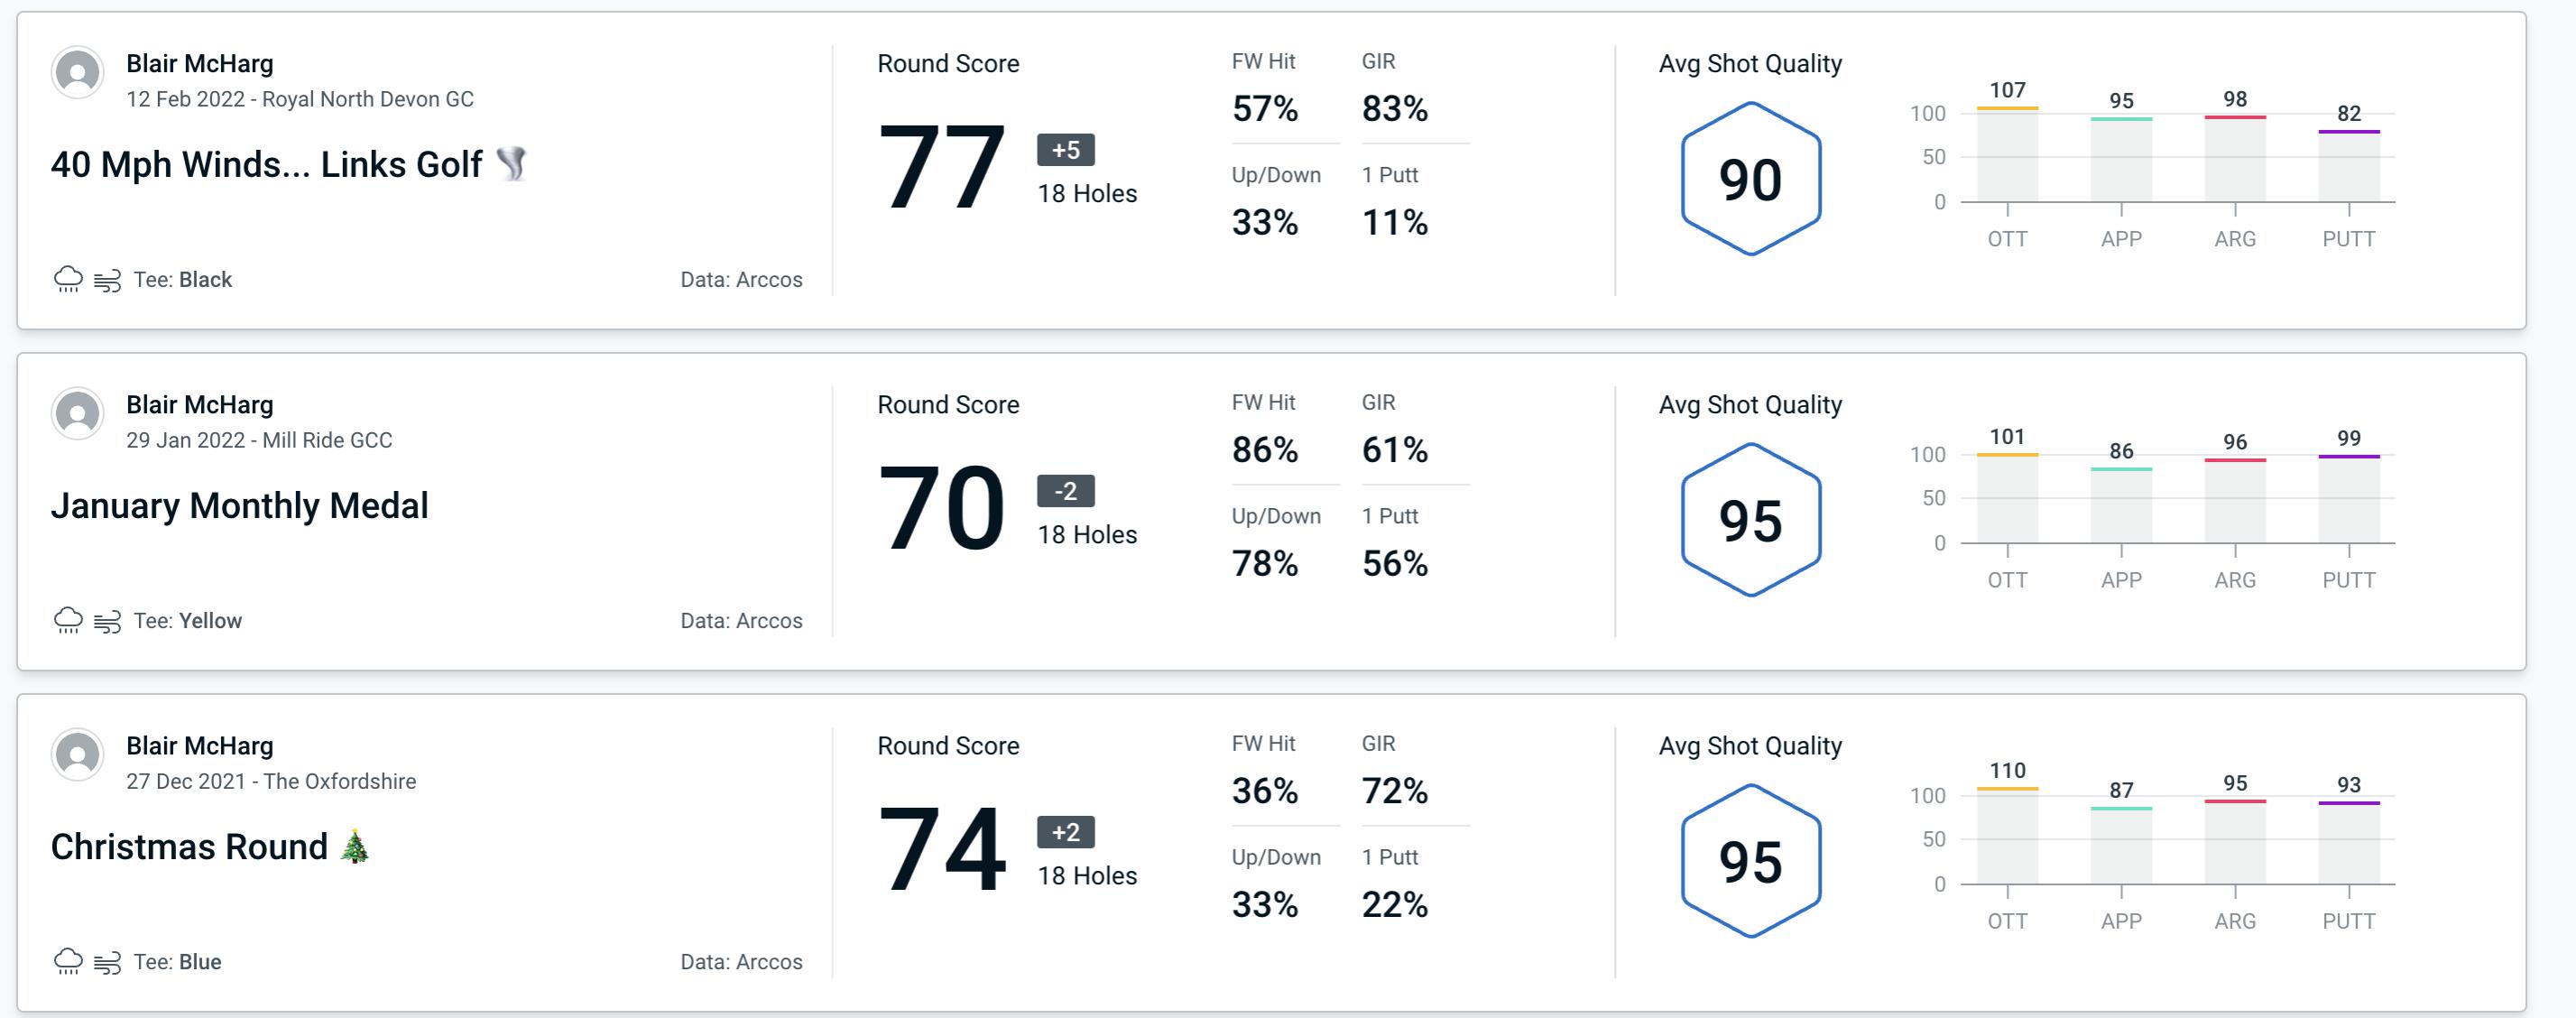Image resolution: width=2576 pixels, height=1018 pixels.
Task: Click the Blair McHarg avatar on January Monthly Medal
Action: point(78,417)
